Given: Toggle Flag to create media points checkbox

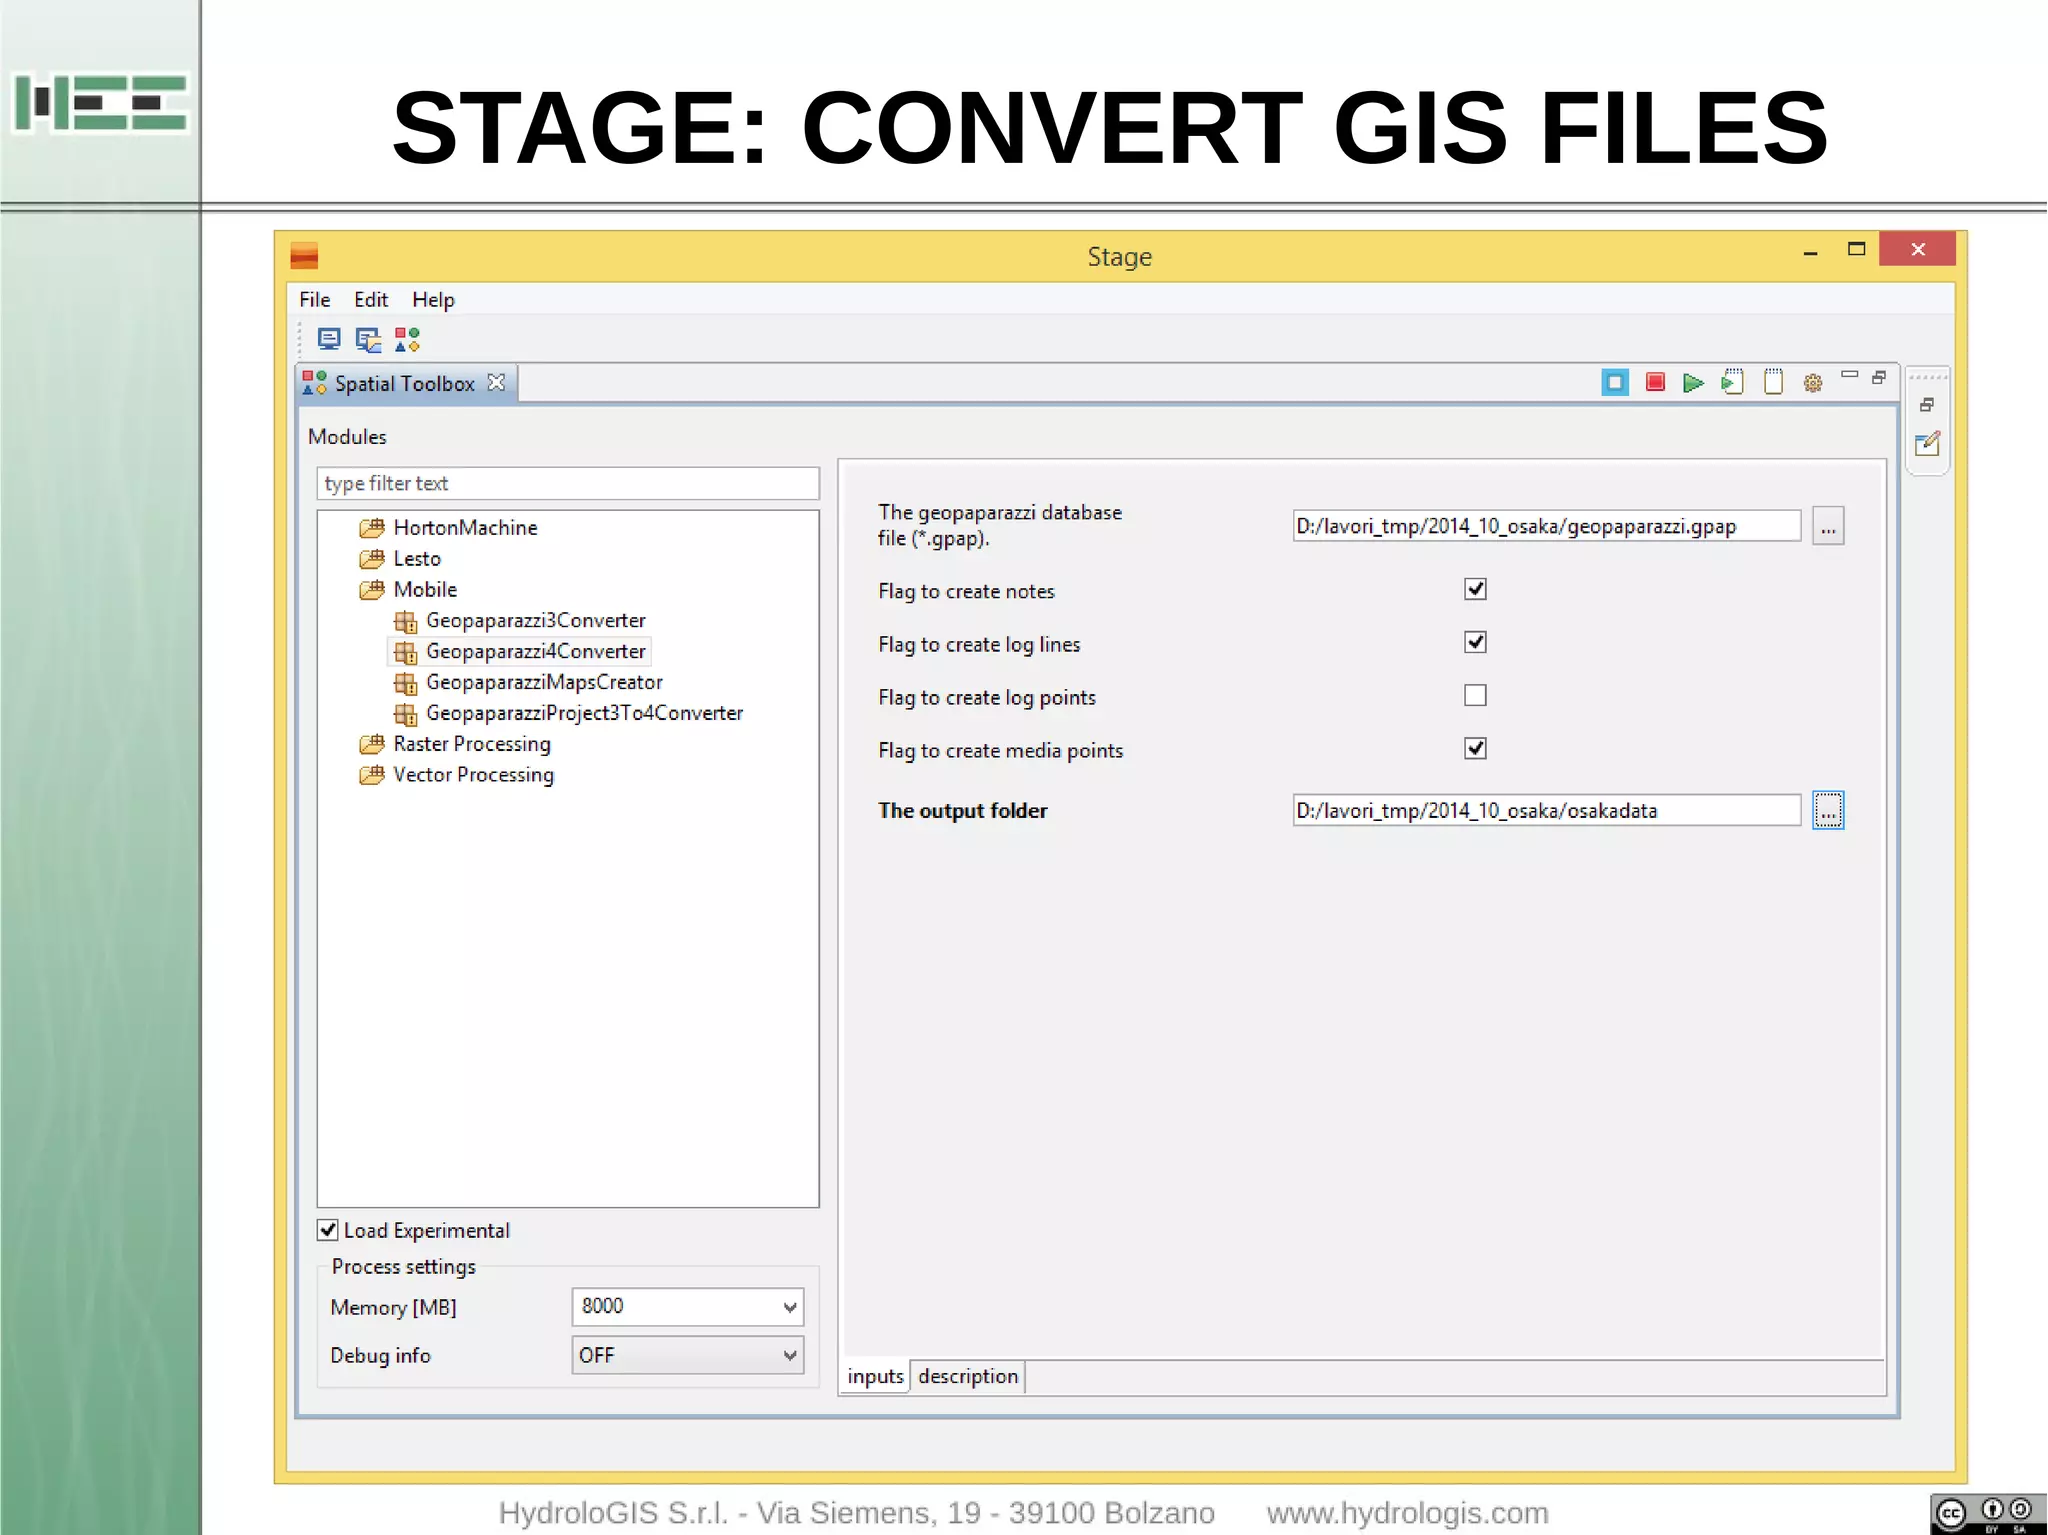Looking at the screenshot, I should click(x=1475, y=748).
